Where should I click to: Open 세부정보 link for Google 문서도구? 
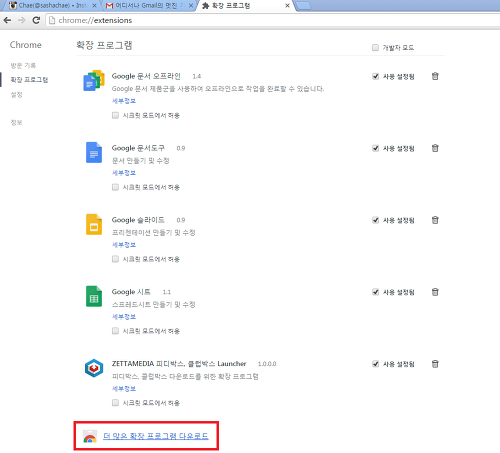tap(124, 173)
